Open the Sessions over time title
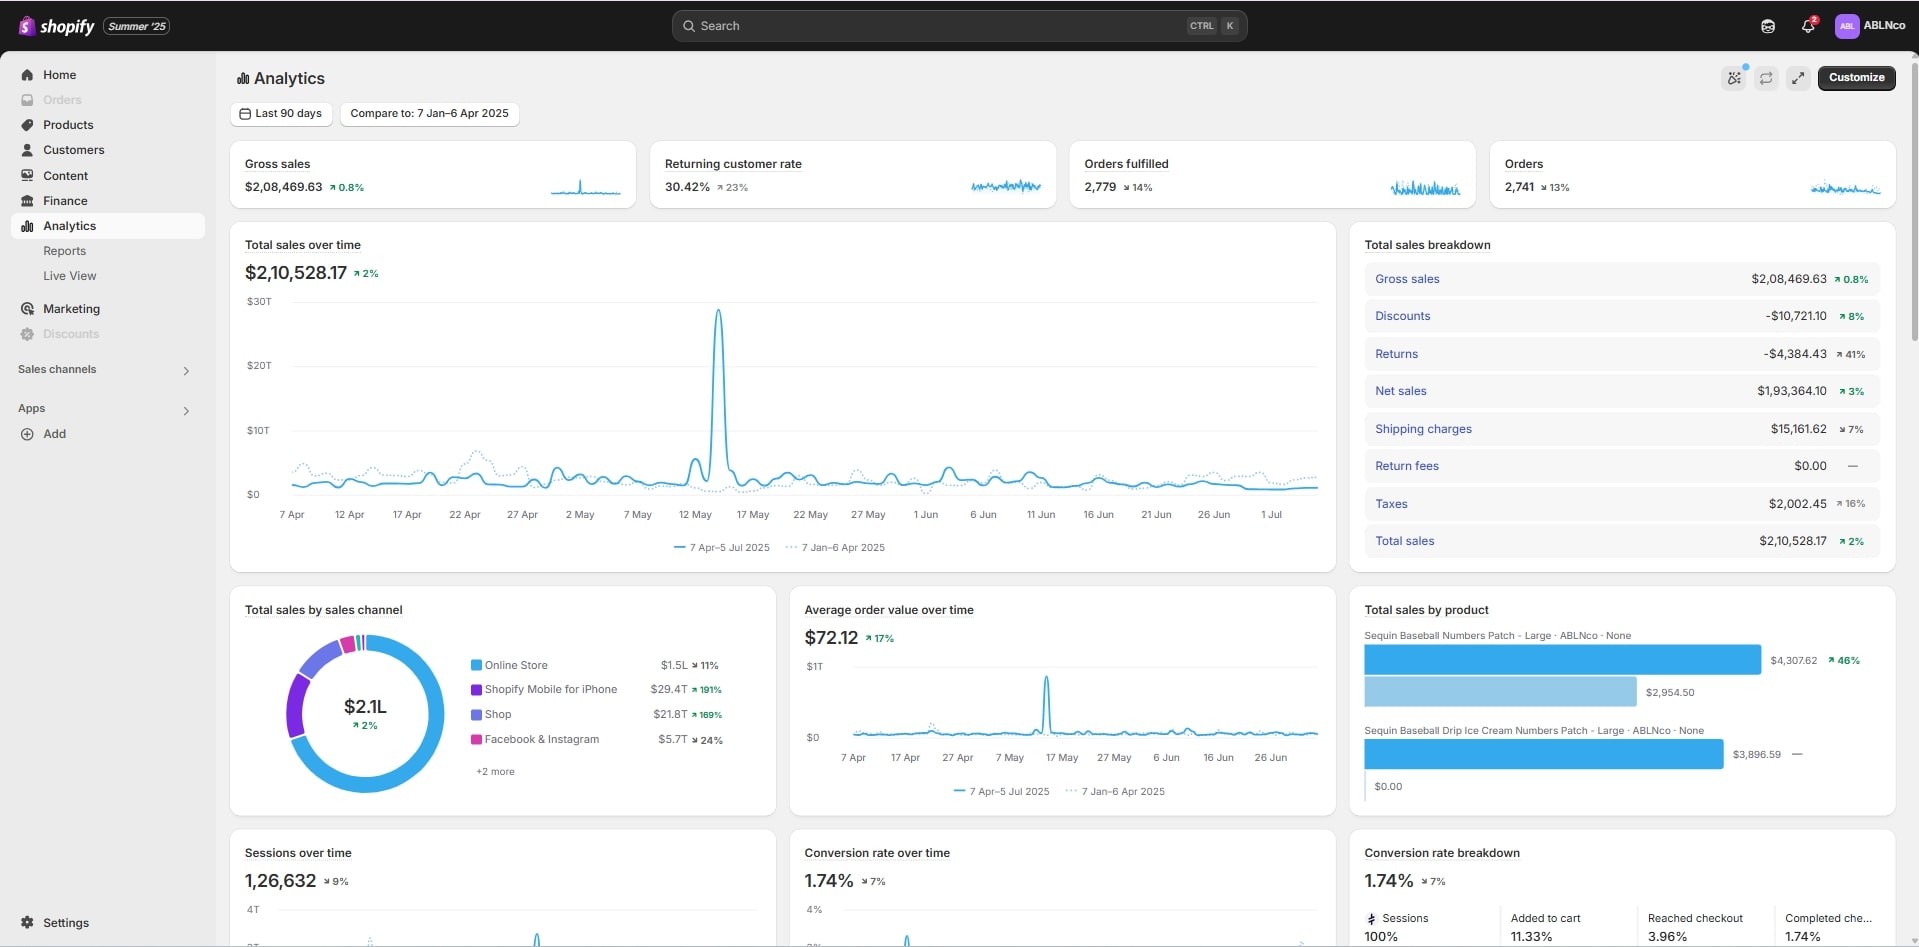This screenshot has width=1919, height=947. coord(298,853)
